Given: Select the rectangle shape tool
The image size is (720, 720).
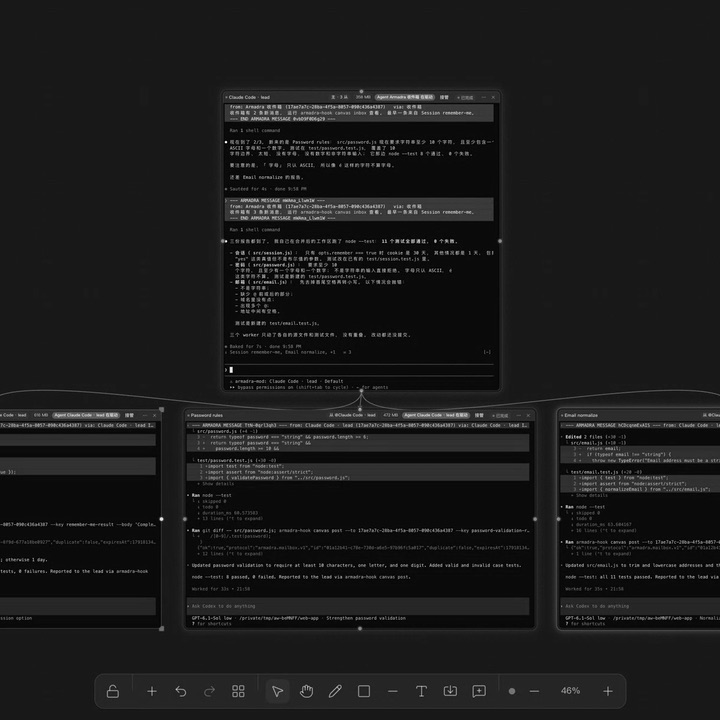Looking at the screenshot, I should 364,691.
